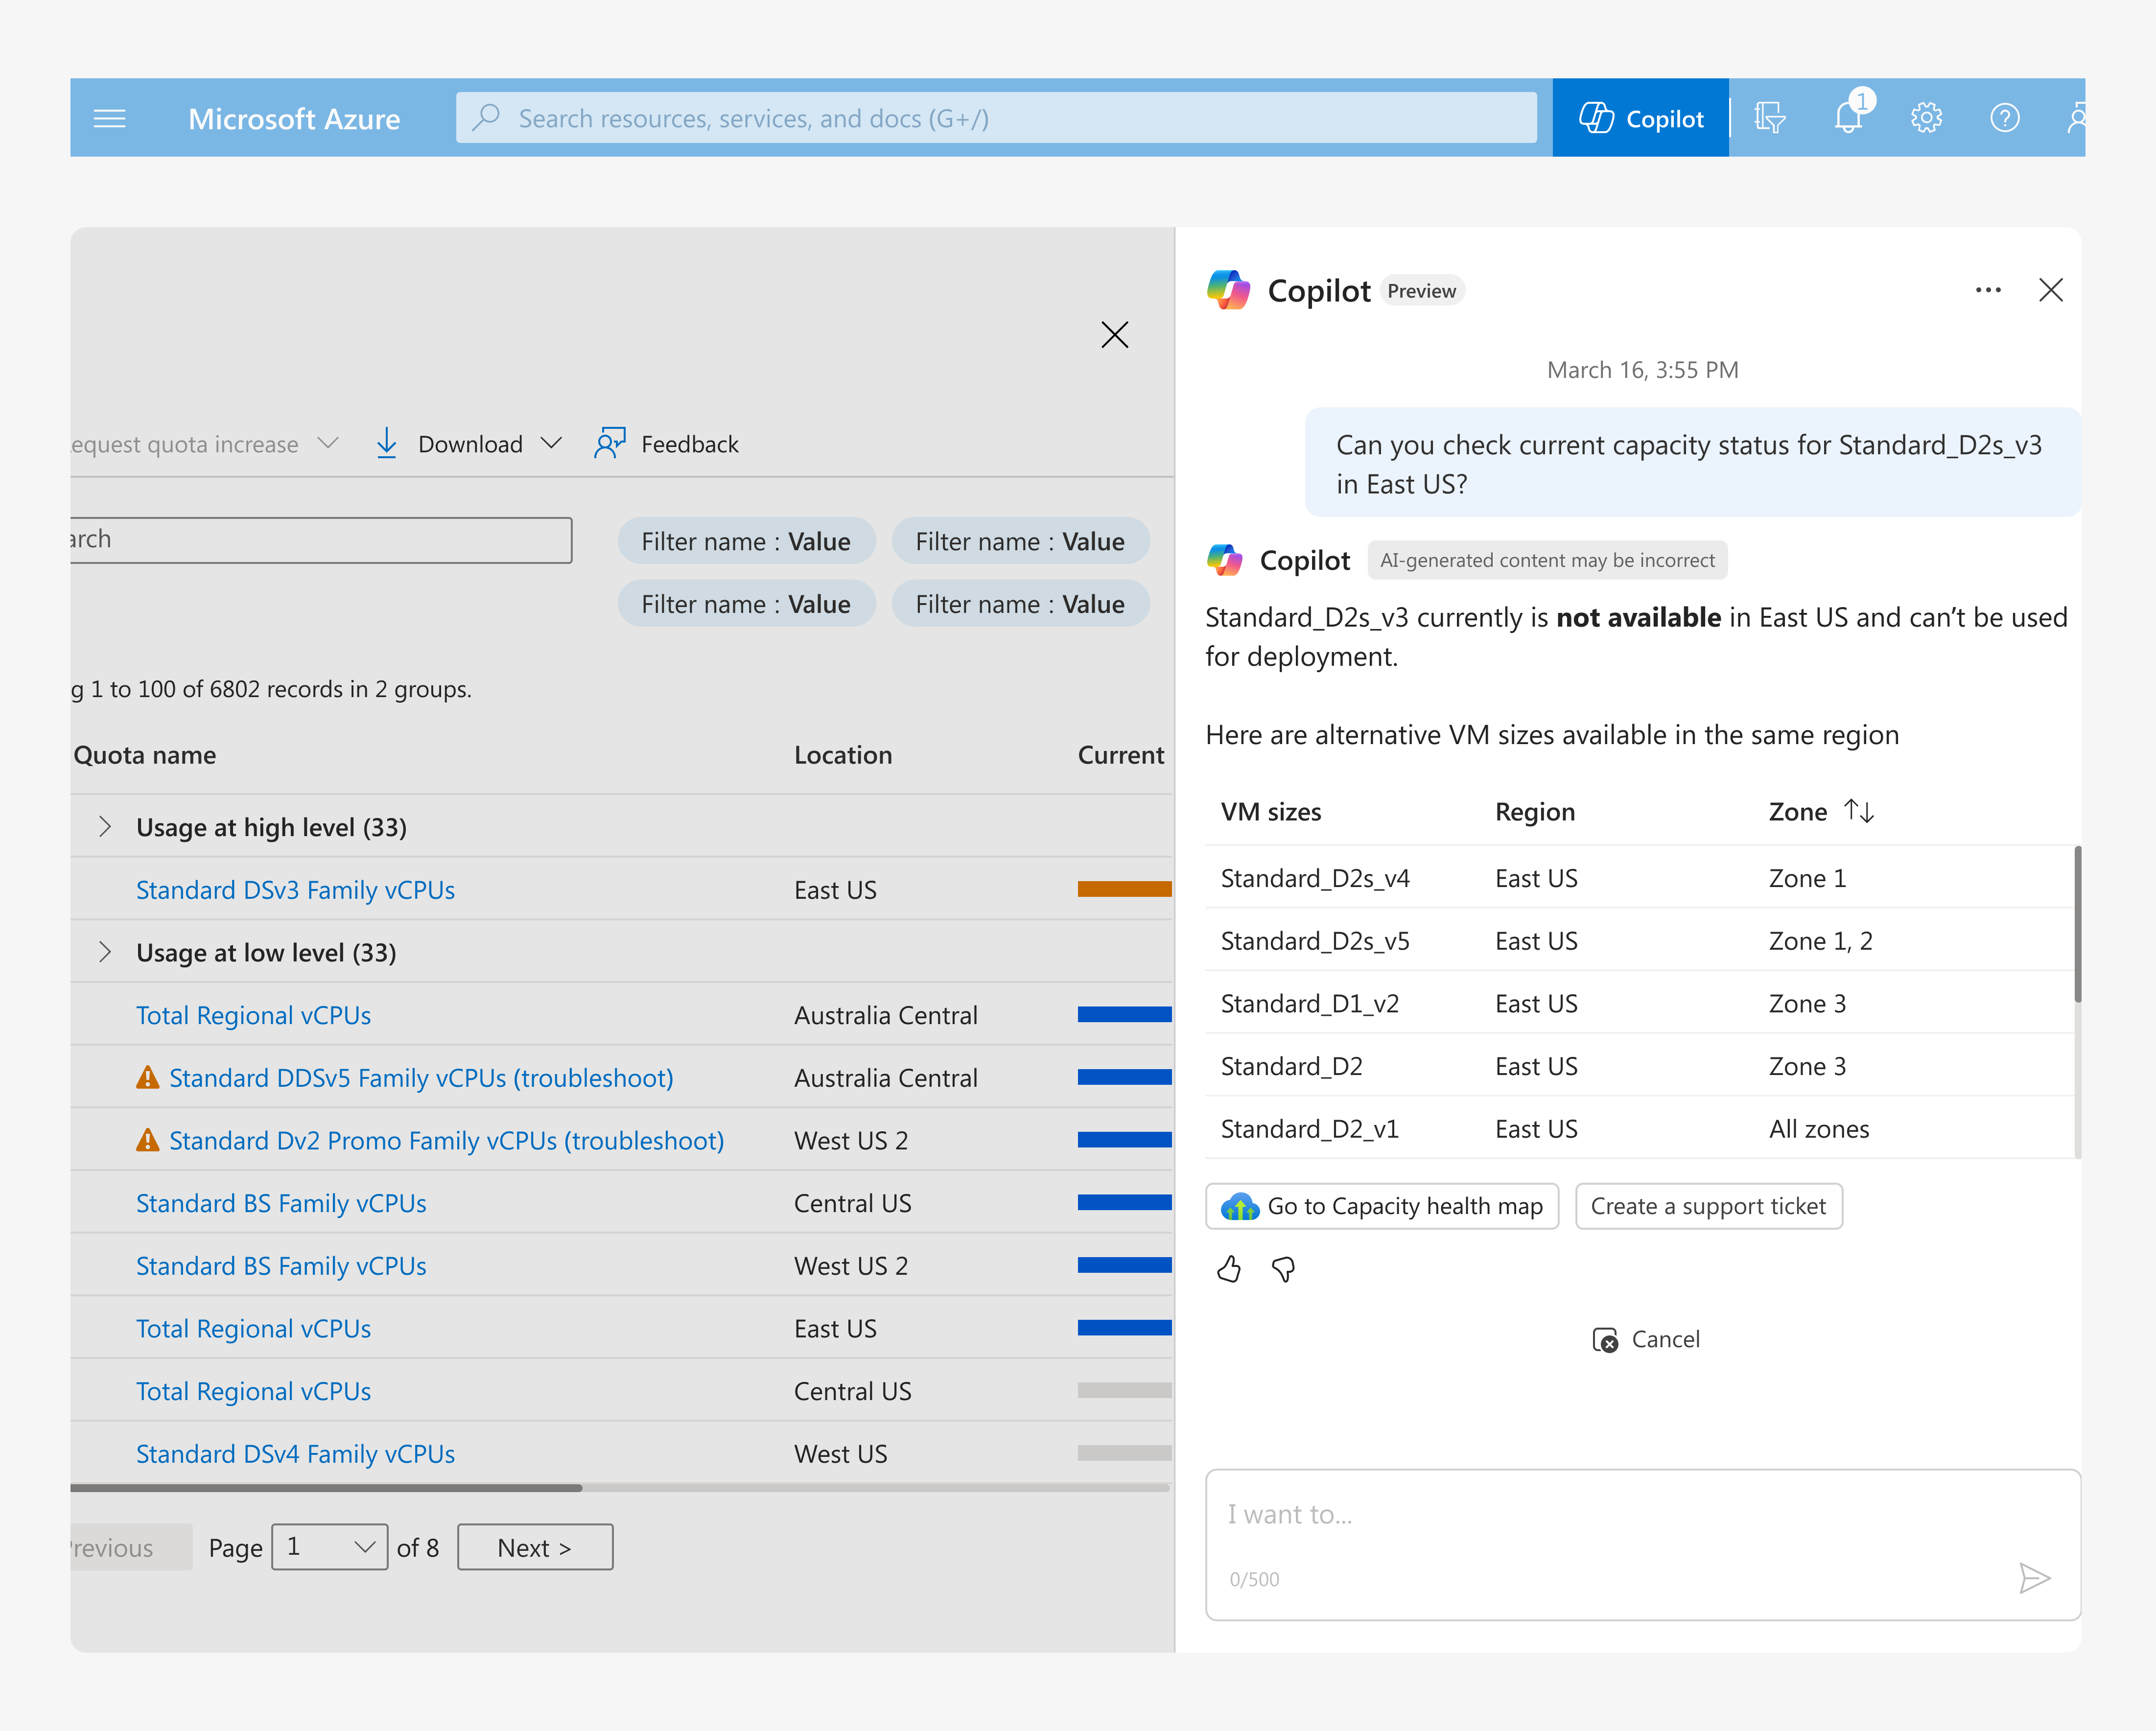The width and height of the screenshot is (2156, 1731).
Task: Give thumbs up to Copilot response
Action: coord(1229,1269)
